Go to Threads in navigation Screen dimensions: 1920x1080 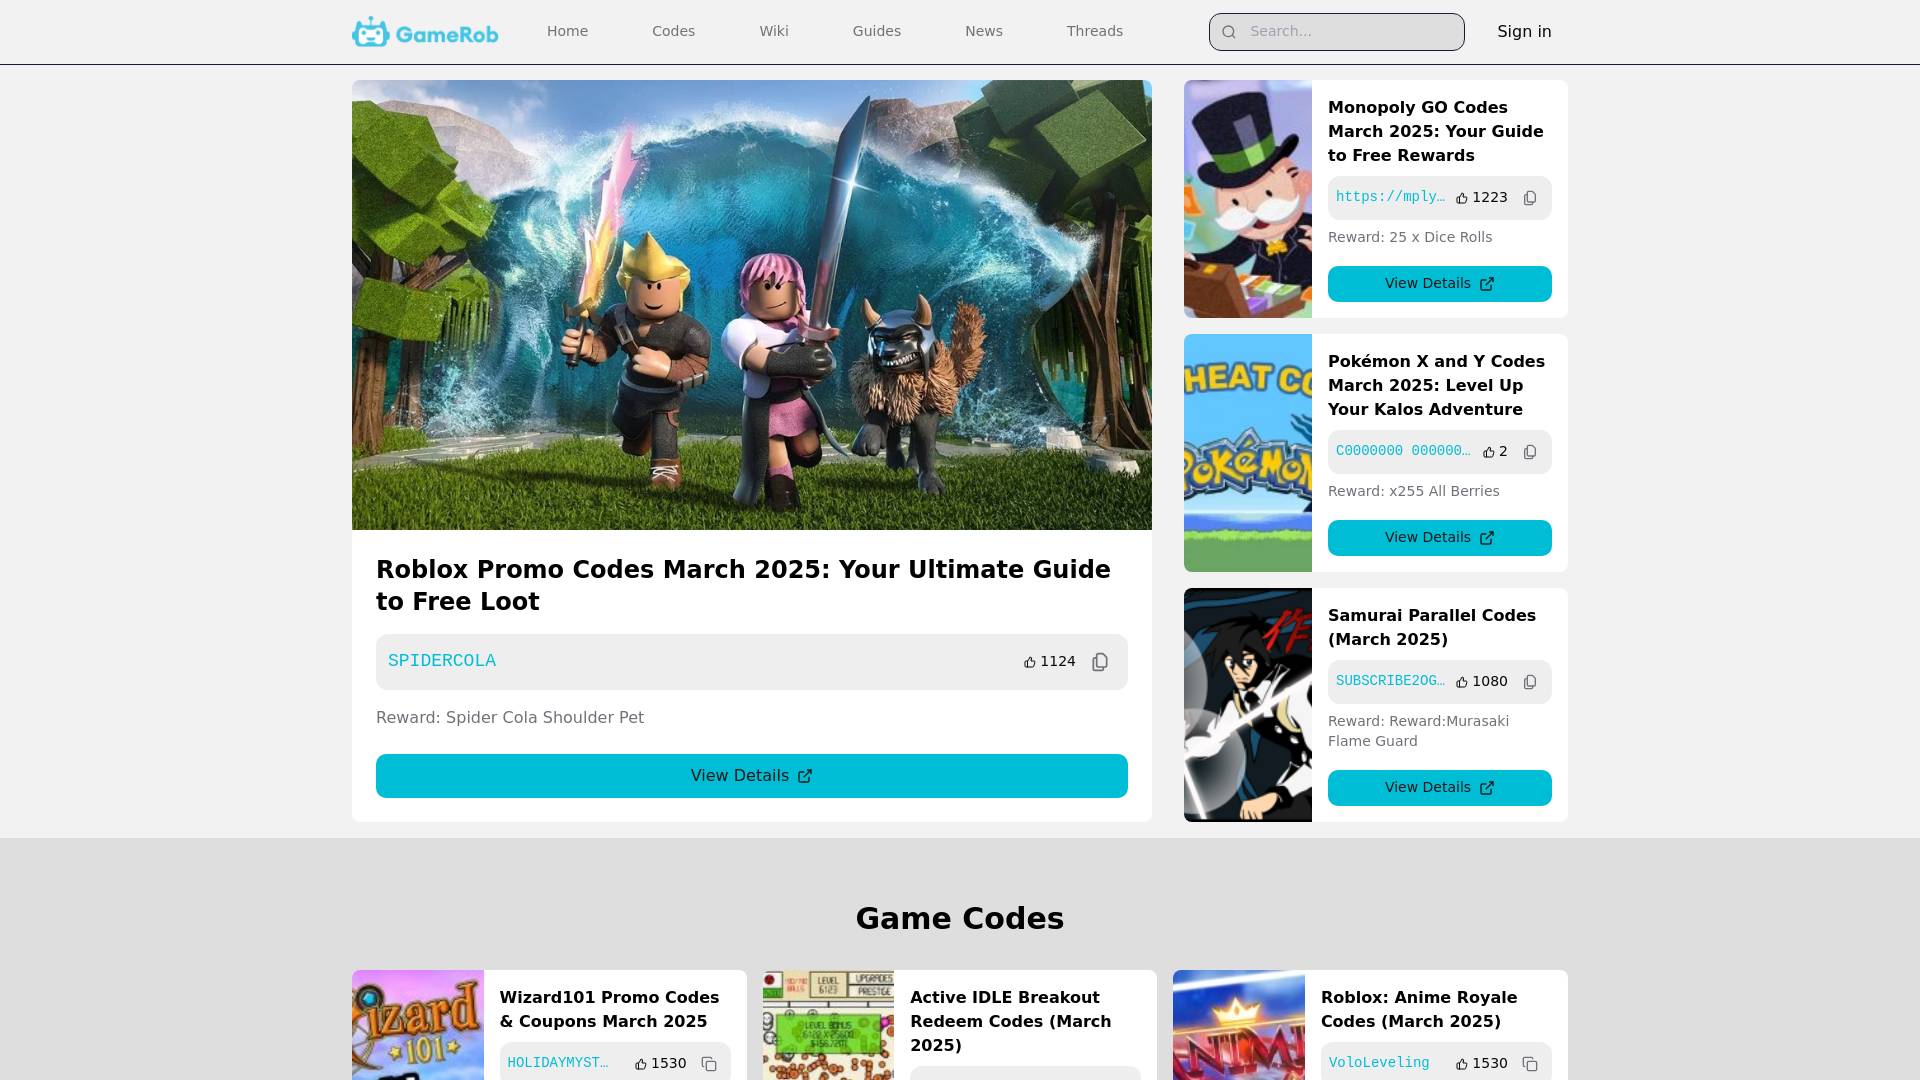(1095, 31)
